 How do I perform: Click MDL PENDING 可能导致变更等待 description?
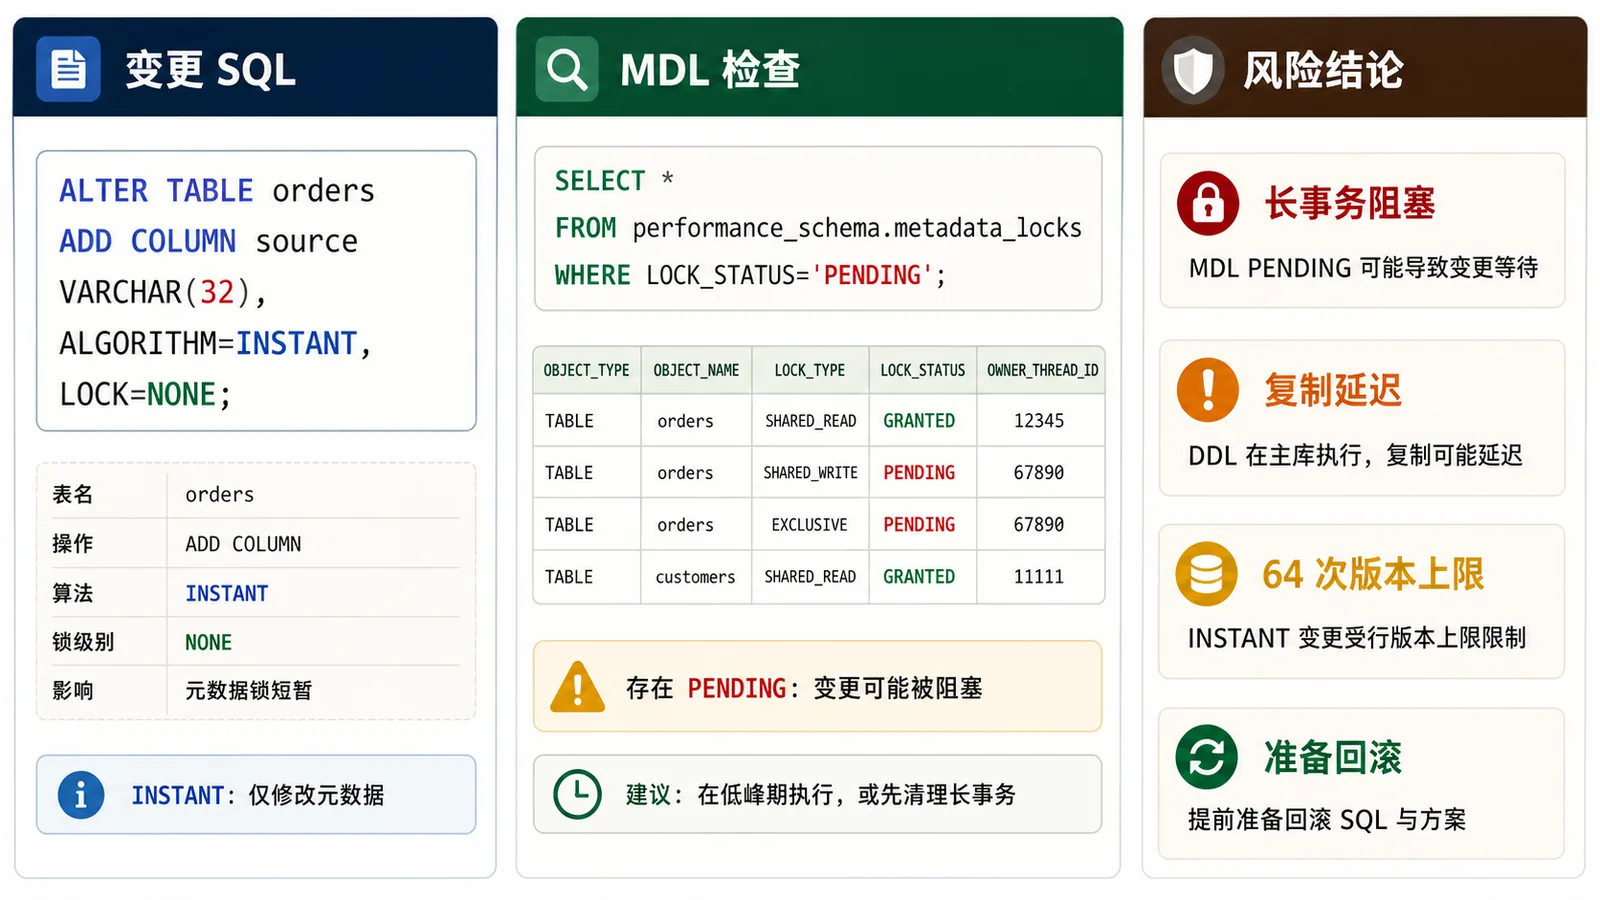click(1363, 268)
